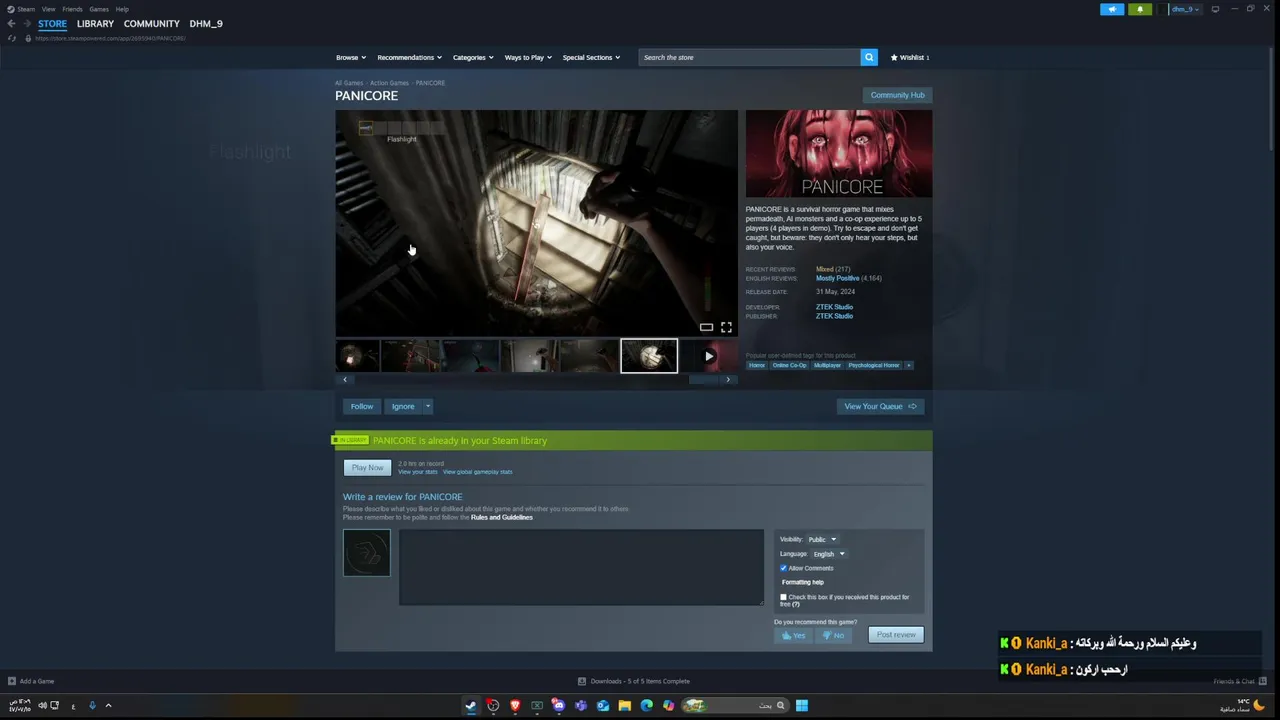Open the Rules and Guidelines link
This screenshot has height=720, width=1280.
tap(502, 517)
